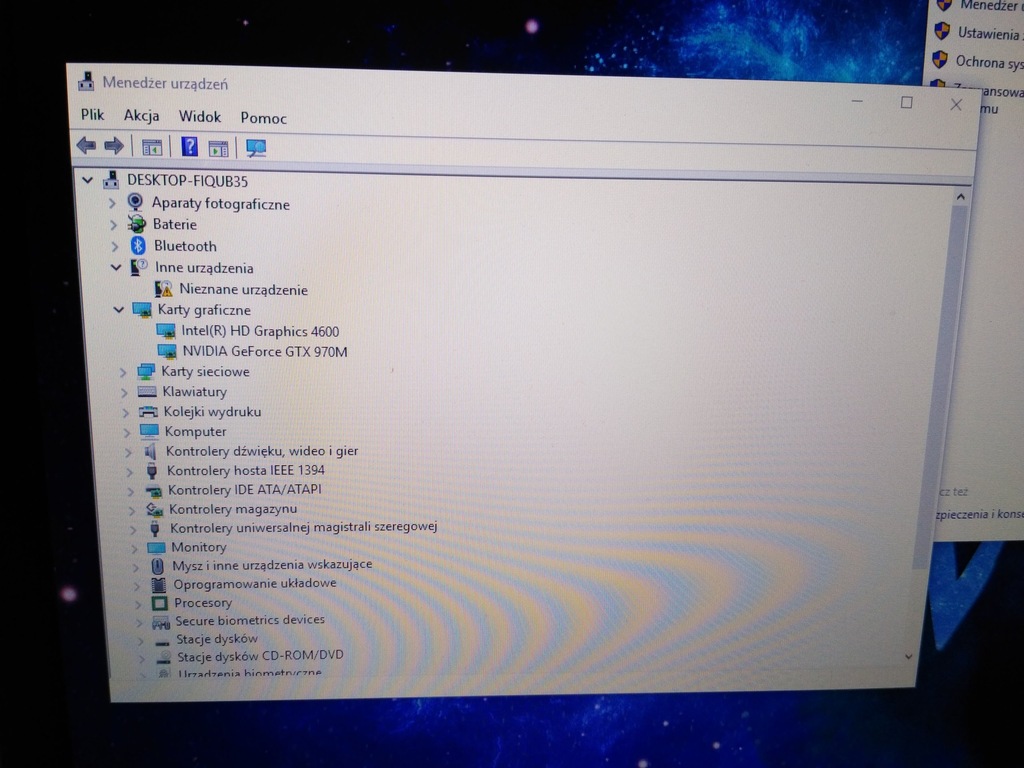Select the Nieznane urządzenie entry
1024x768 pixels.
click(243, 289)
